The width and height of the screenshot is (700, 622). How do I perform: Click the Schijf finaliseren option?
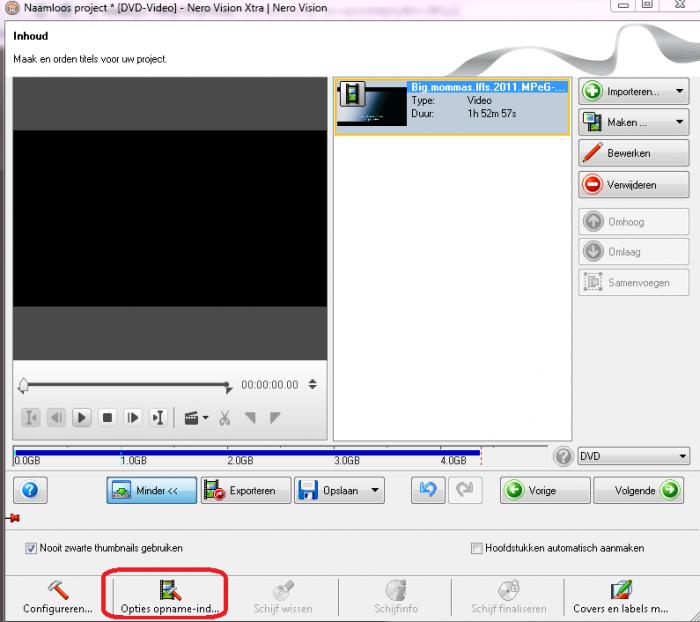click(x=508, y=597)
